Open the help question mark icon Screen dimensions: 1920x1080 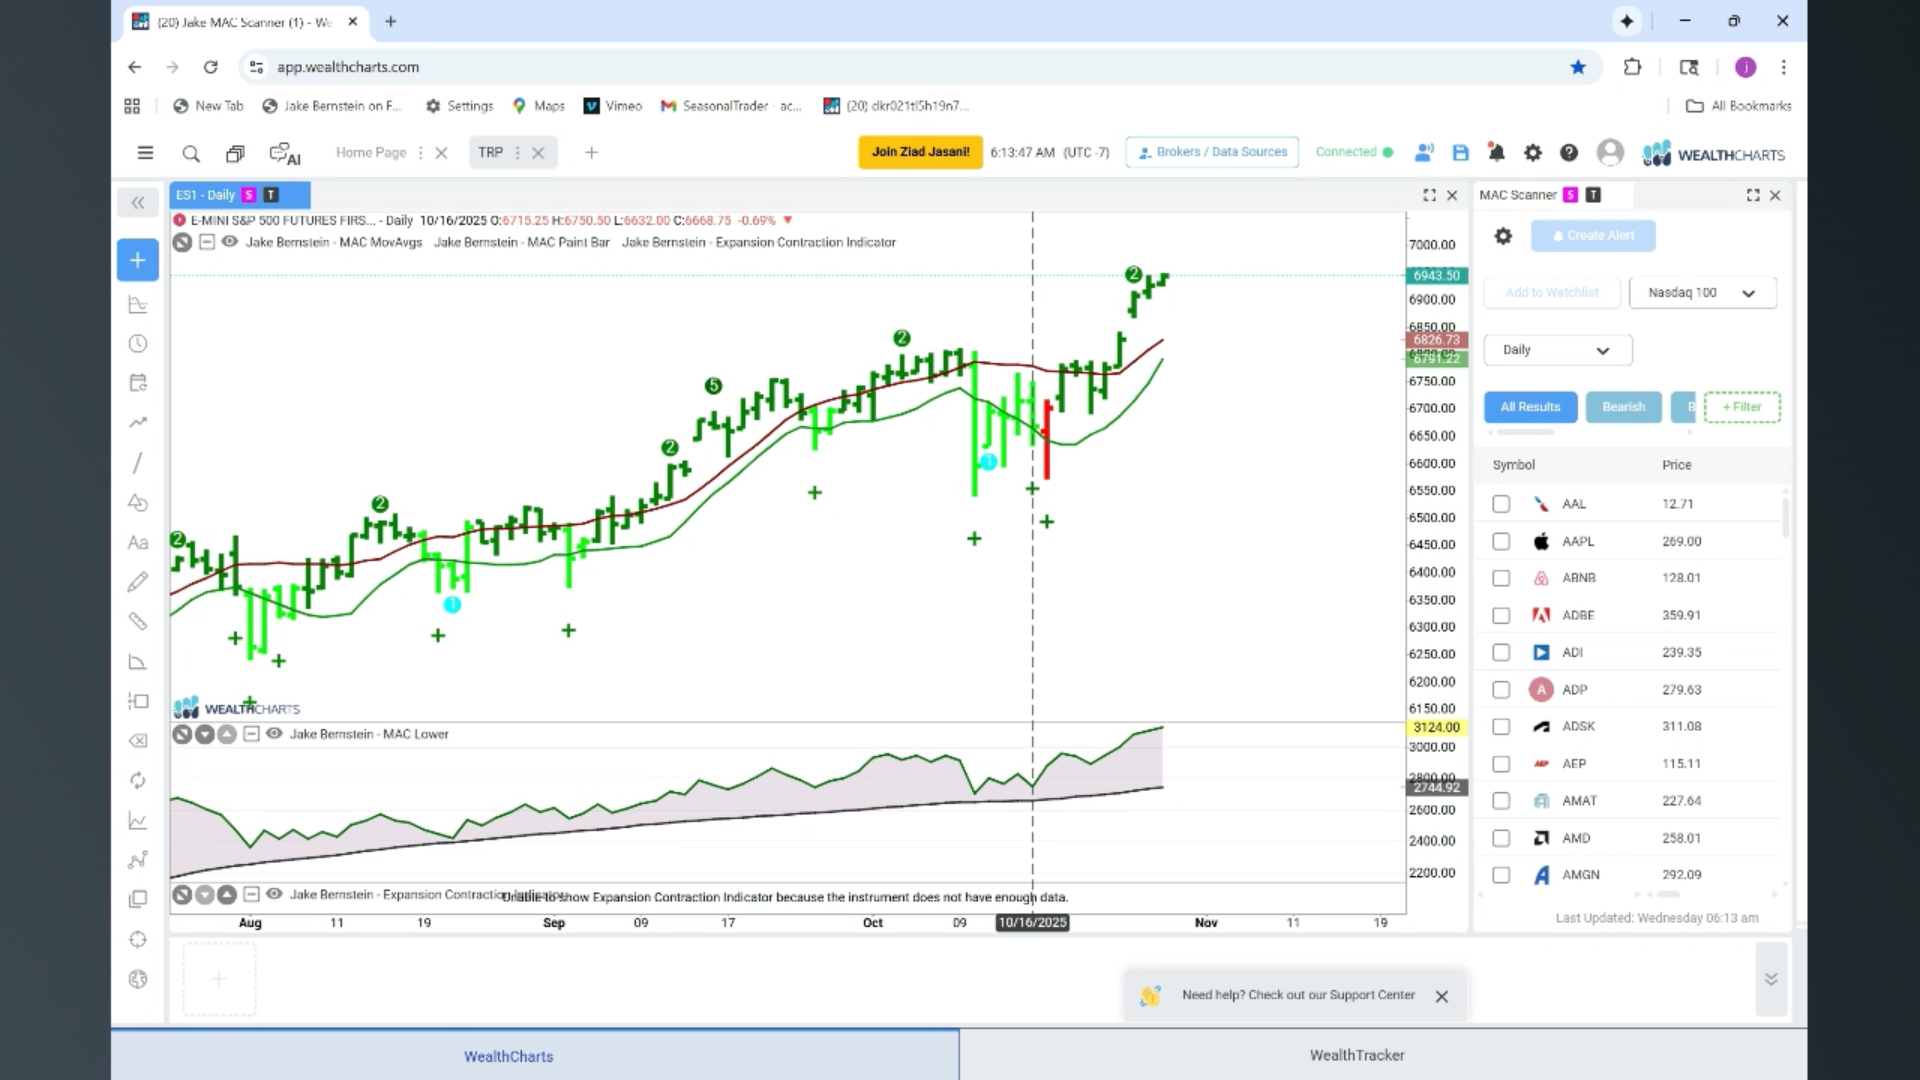coord(1569,153)
